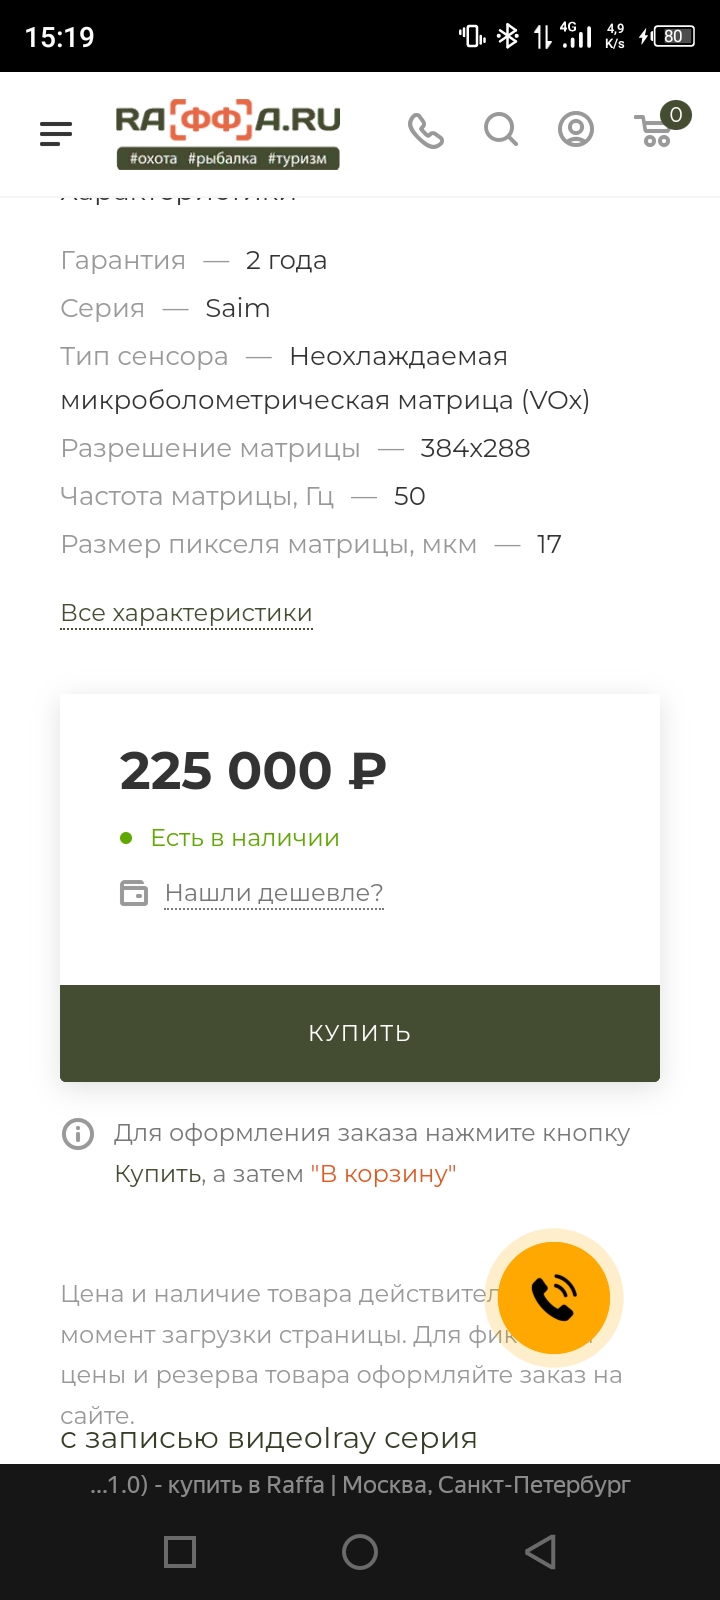Tap the info icon near order note

point(78,1134)
